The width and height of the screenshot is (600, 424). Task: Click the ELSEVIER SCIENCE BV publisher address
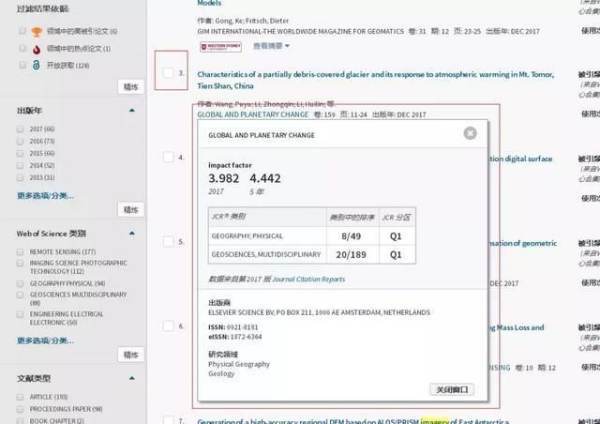[319, 312]
